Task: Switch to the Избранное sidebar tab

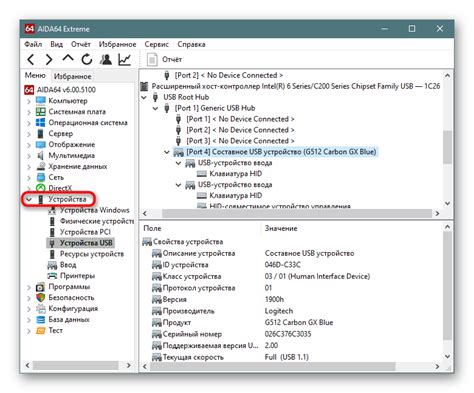Action: coord(73,76)
